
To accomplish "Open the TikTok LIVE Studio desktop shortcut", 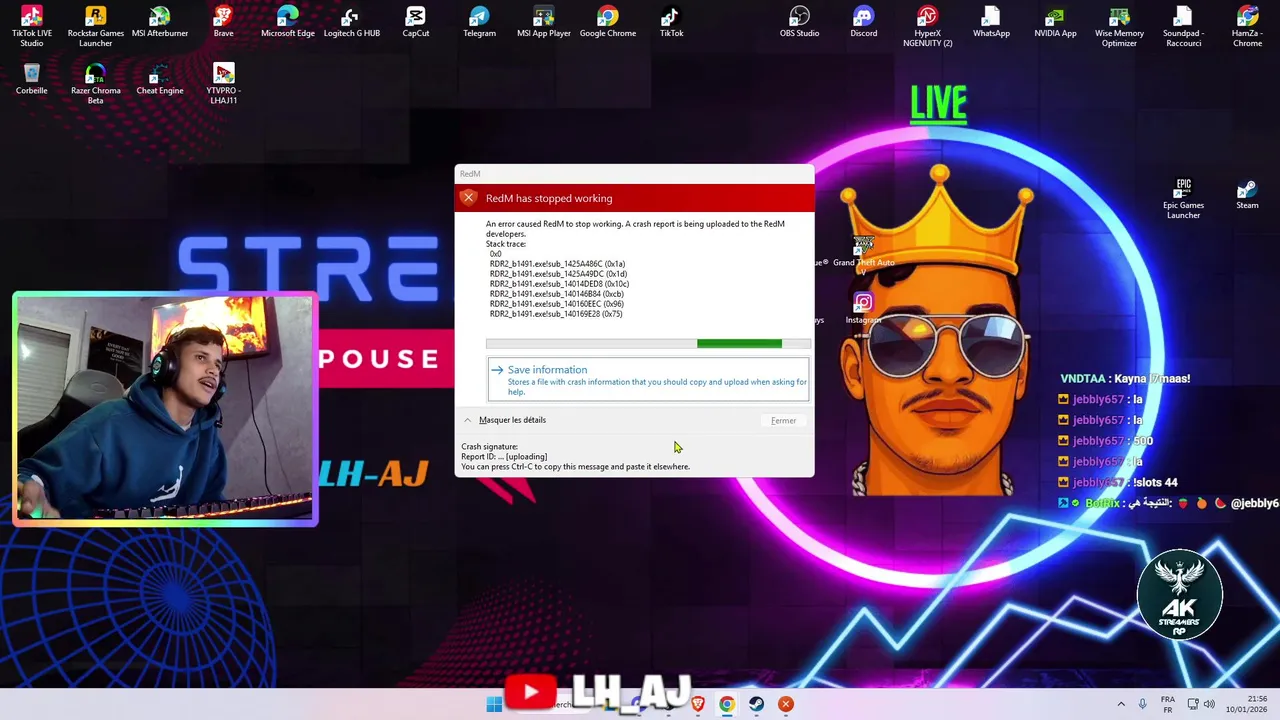I will [32, 26].
